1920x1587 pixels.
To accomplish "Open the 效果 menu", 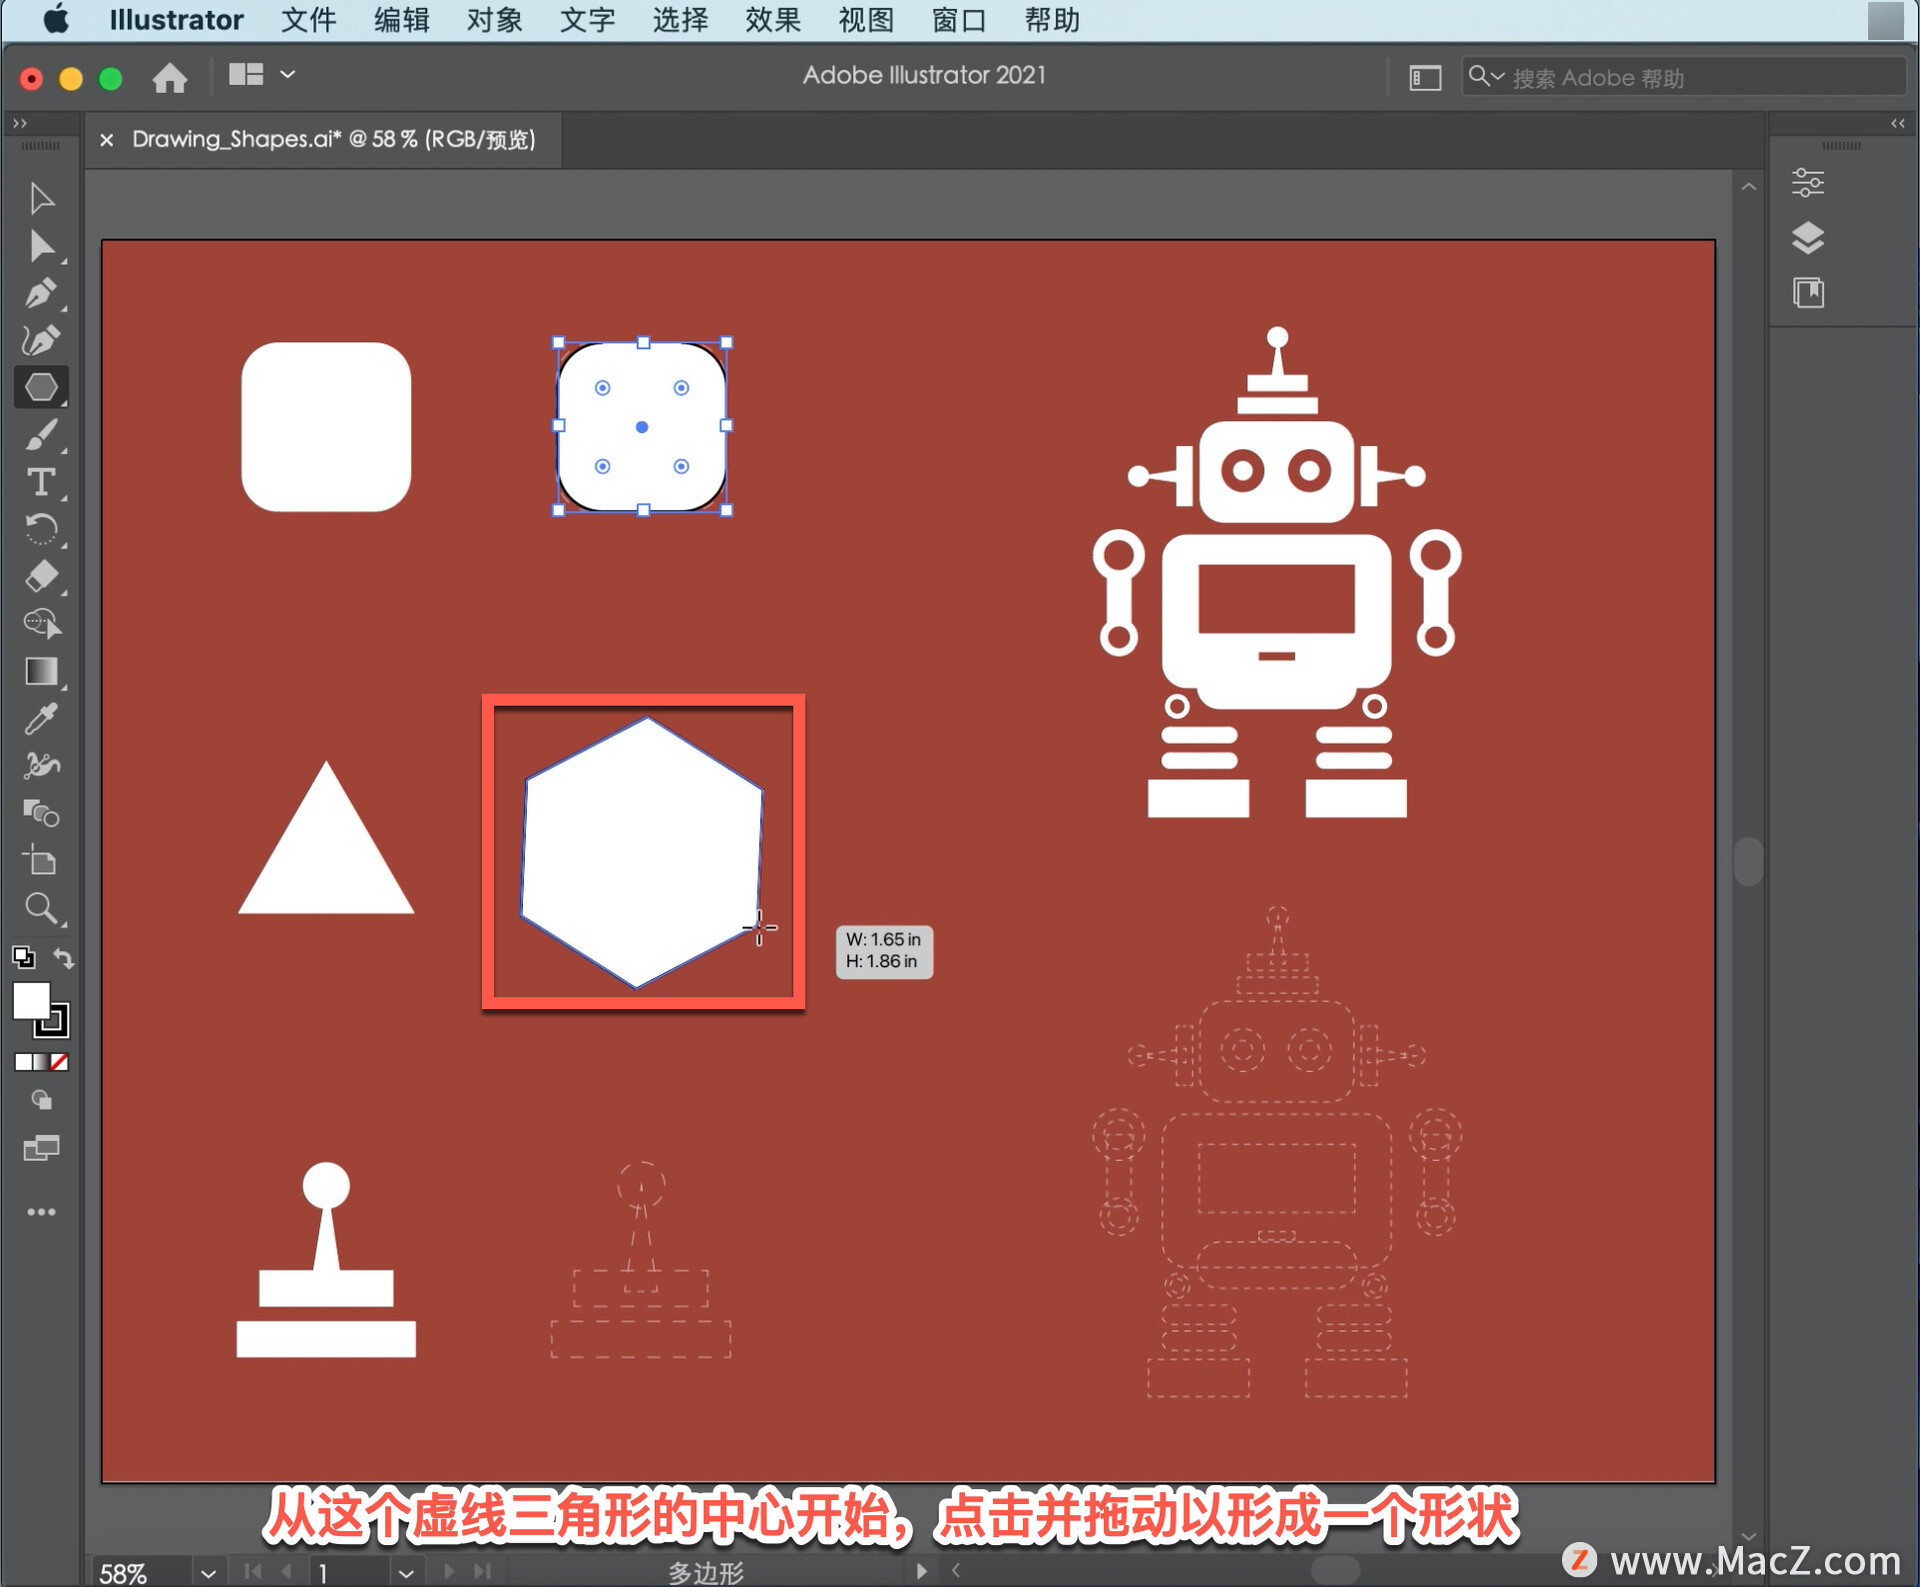I will [x=773, y=20].
